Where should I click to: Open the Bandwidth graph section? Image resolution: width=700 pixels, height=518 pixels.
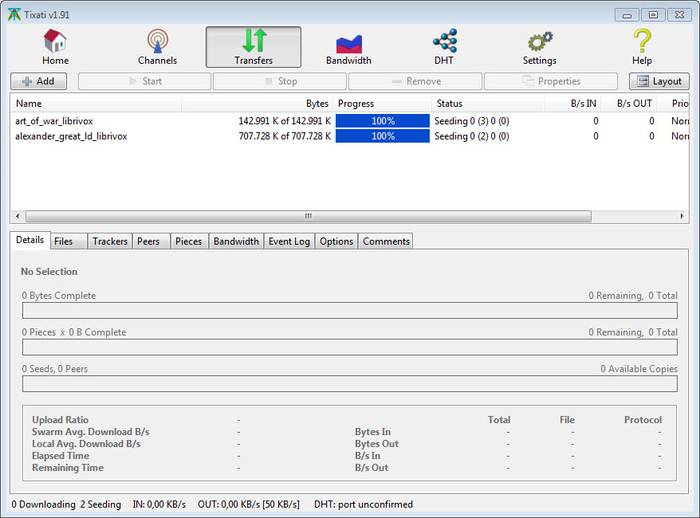coord(348,47)
